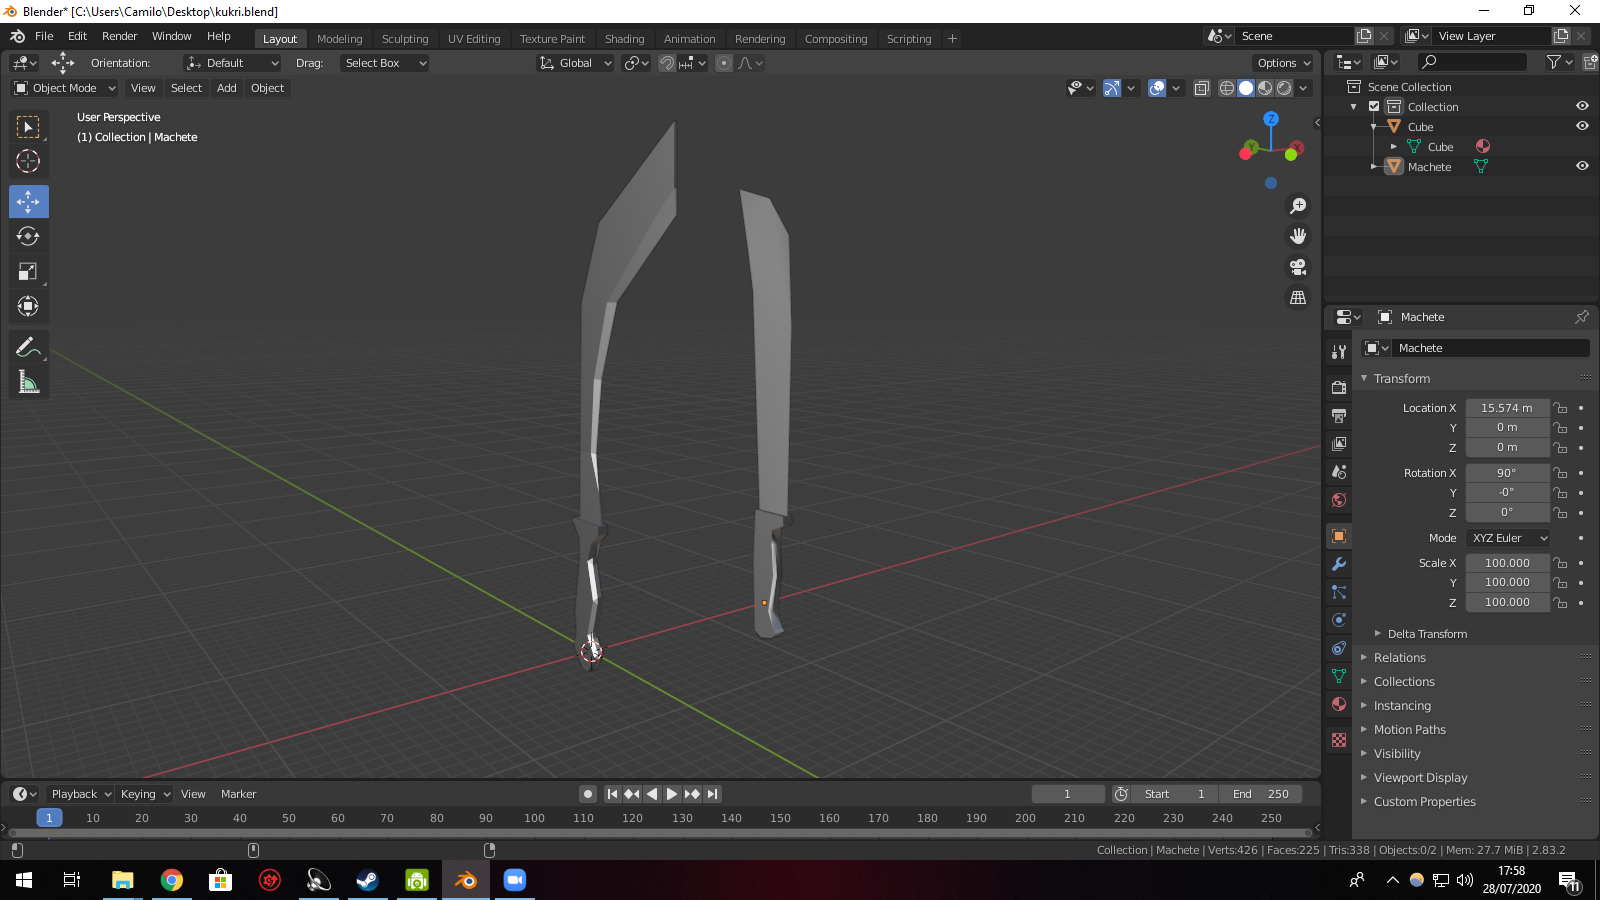The height and width of the screenshot is (900, 1600).
Task: Choose the Move tool
Action: 28,202
